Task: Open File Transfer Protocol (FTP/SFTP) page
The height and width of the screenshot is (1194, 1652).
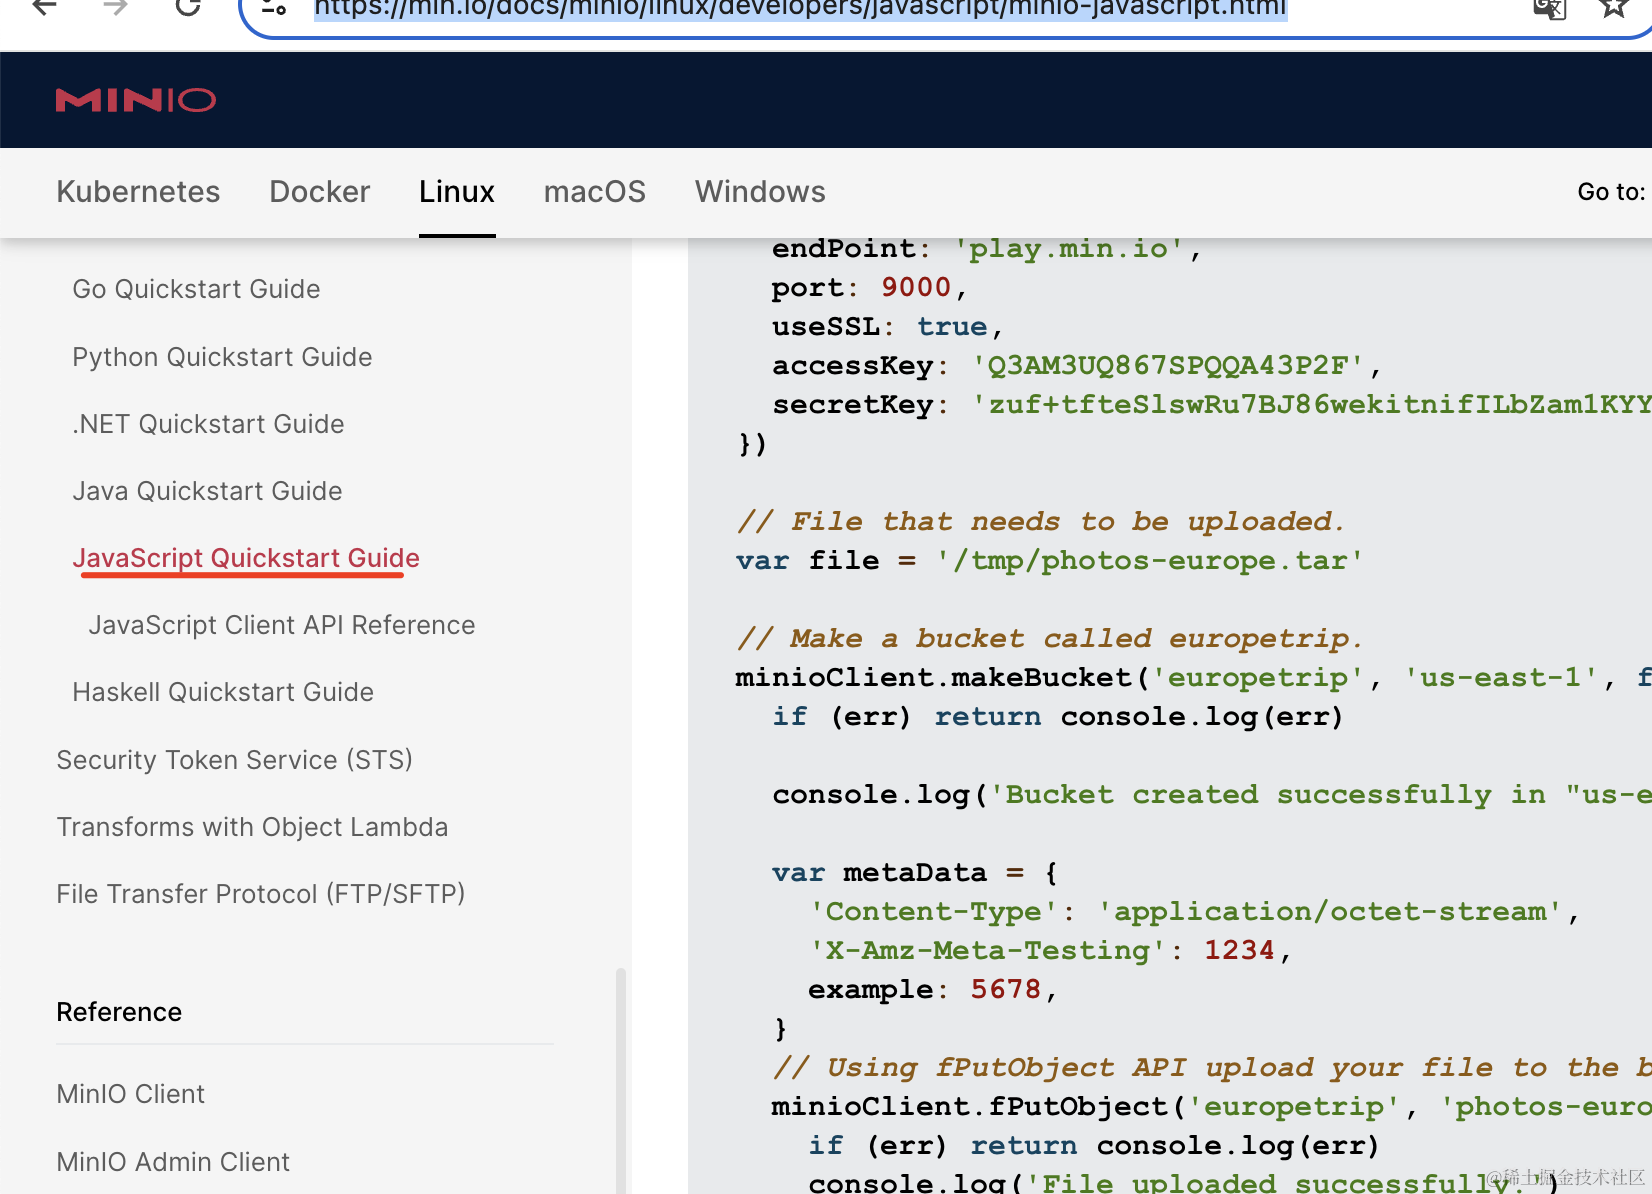Action: pyautogui.click(x=261, y=894)
